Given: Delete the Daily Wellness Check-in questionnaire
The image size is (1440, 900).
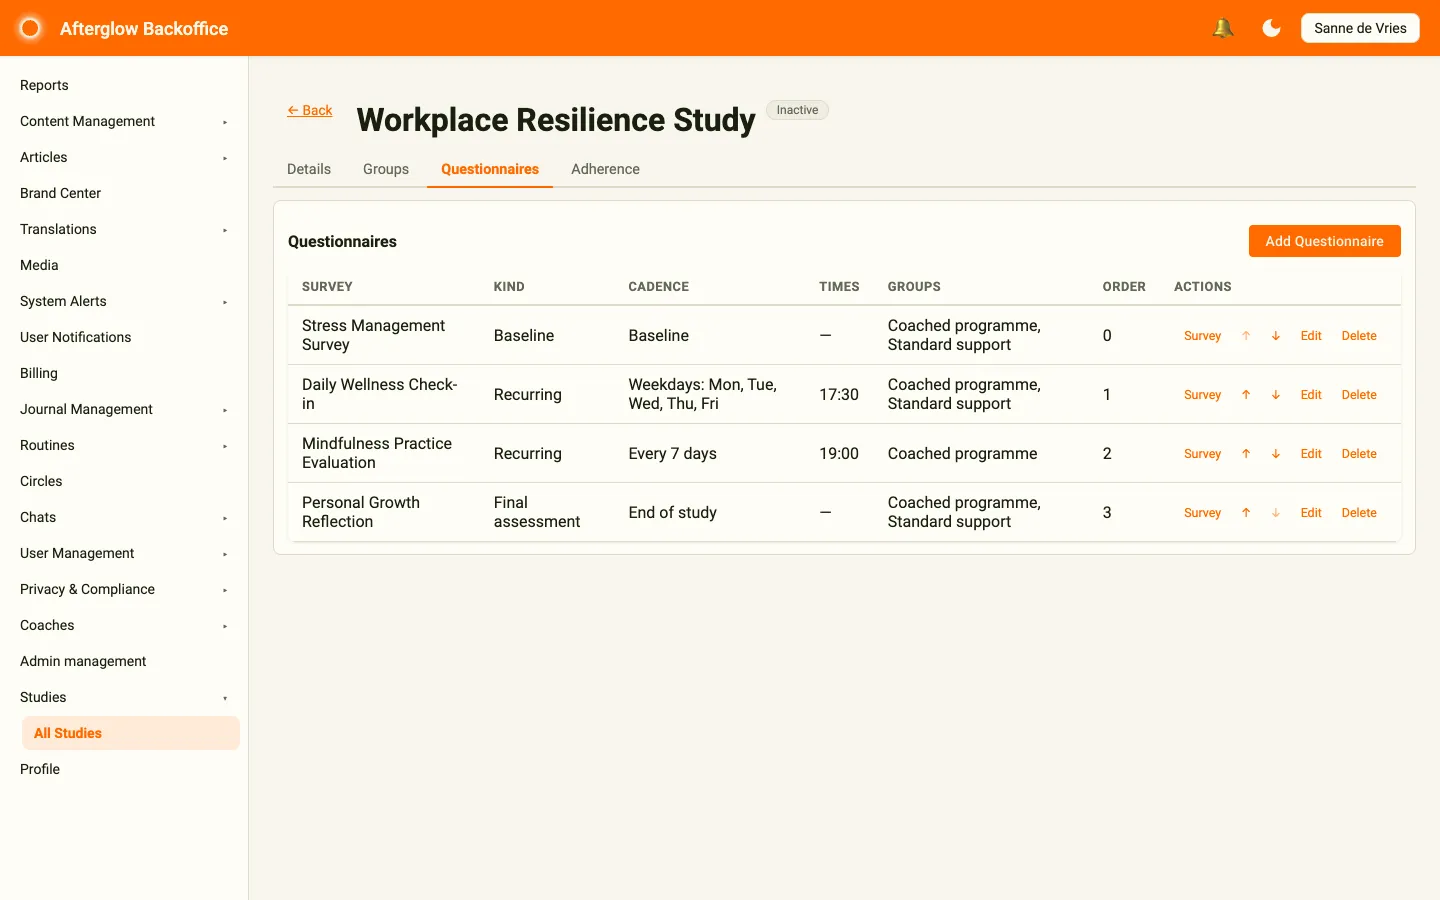Looking at the screenshot, I should pos(1359,395).
